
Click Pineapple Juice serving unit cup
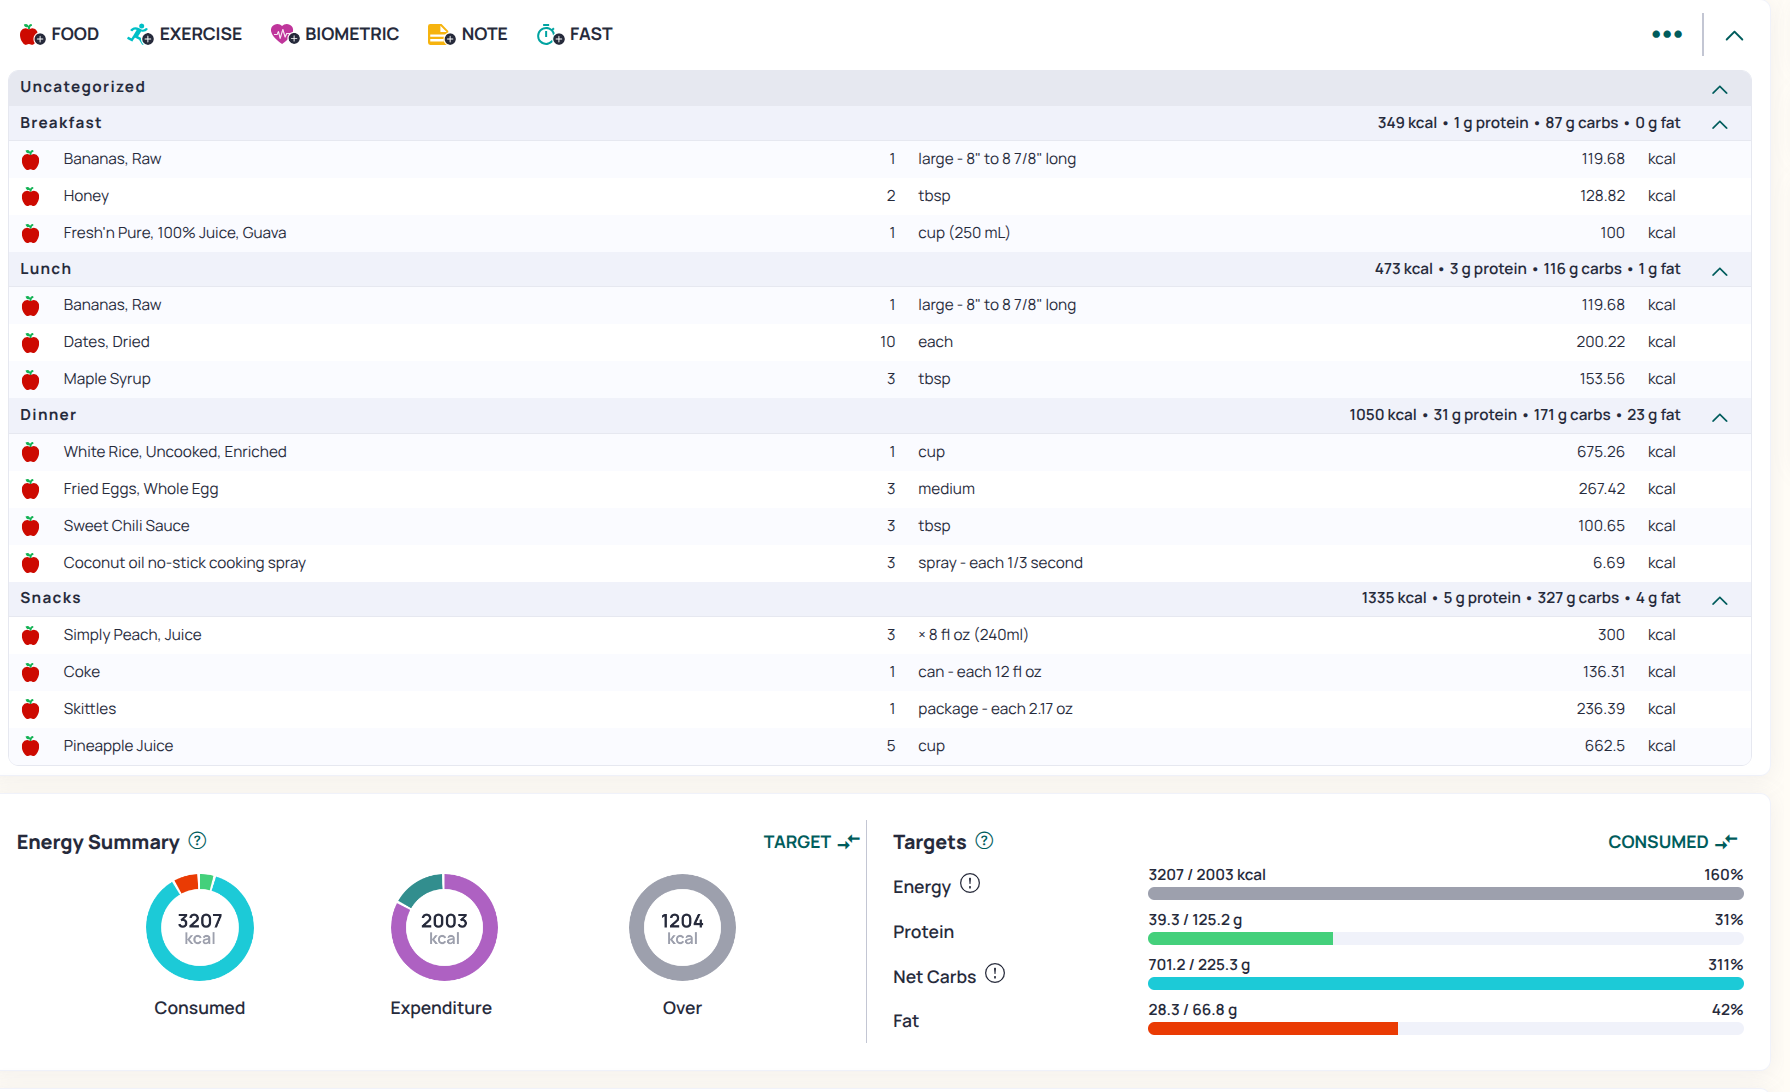(931, 746)
